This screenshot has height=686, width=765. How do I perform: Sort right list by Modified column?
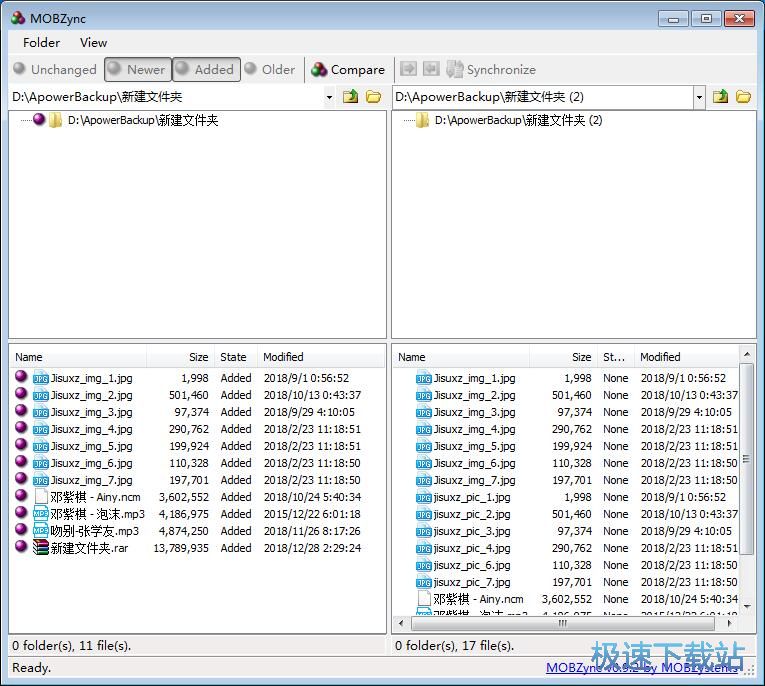click(x=686, y=357)
